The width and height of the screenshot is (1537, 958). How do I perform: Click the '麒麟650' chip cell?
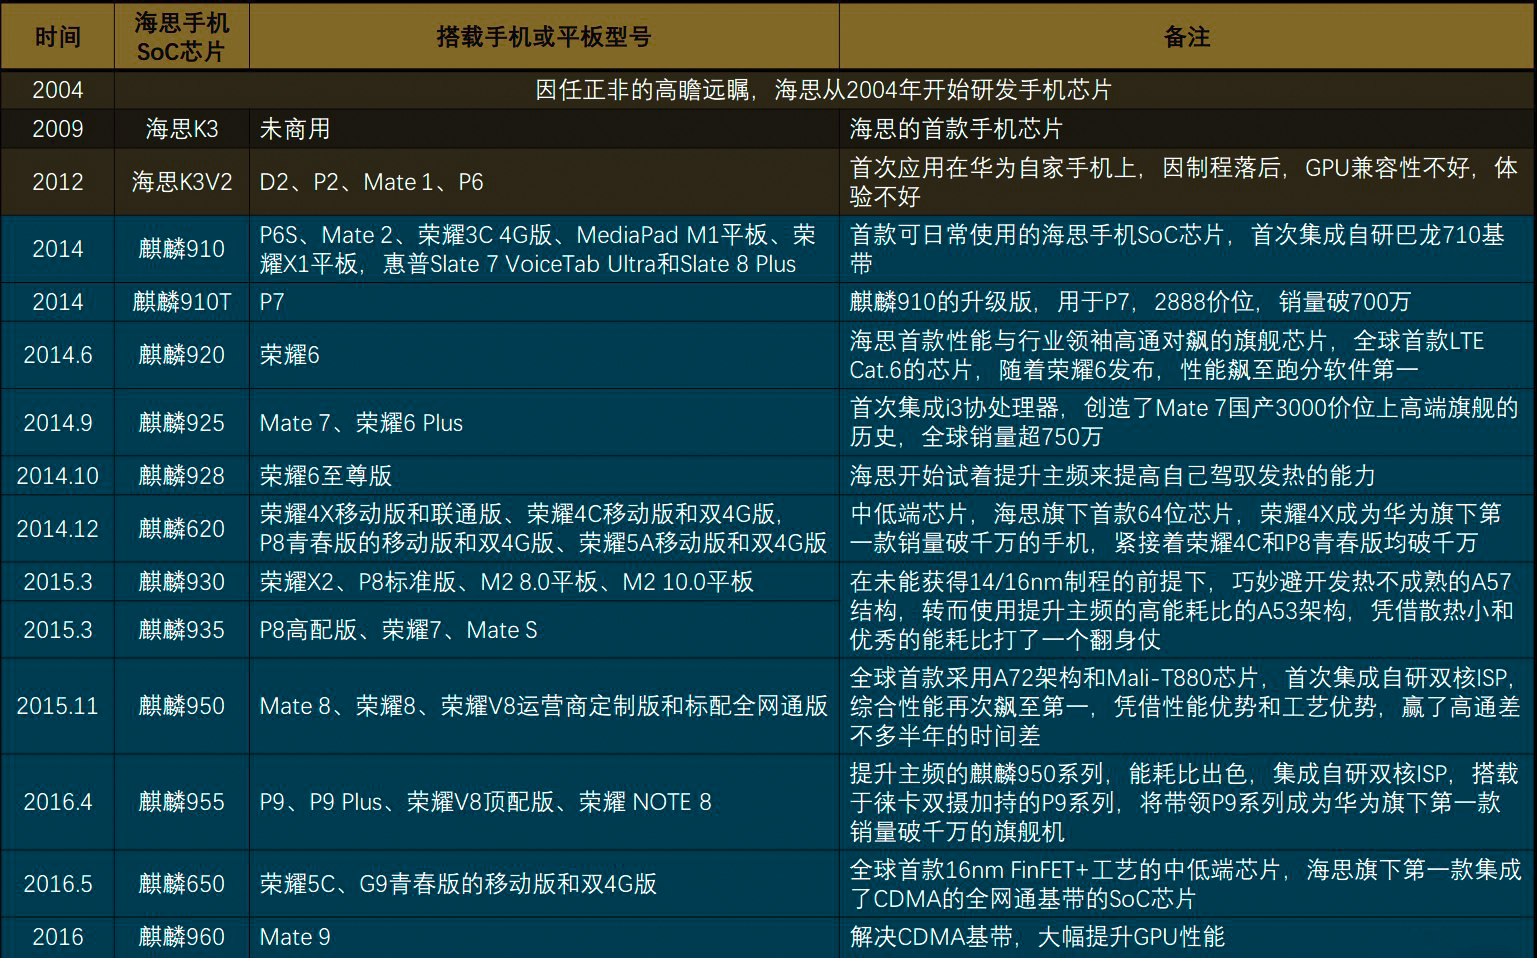181,884
